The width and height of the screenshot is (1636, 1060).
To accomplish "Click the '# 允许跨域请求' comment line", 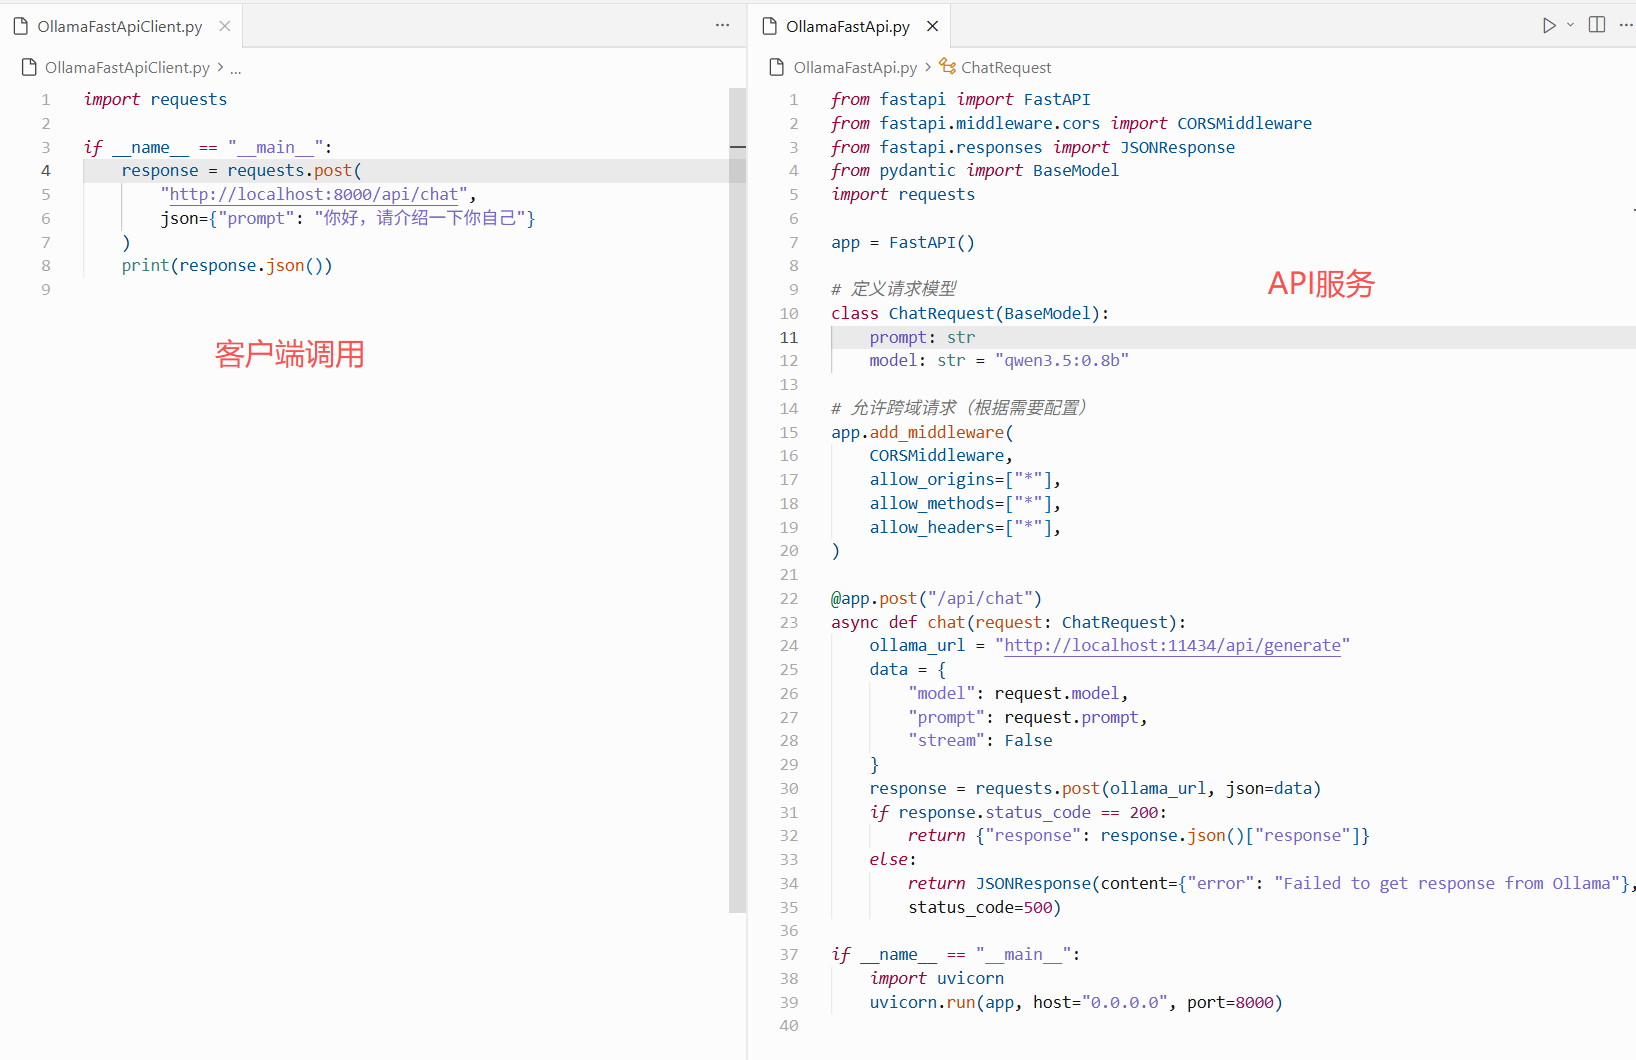I will point(959,408).
